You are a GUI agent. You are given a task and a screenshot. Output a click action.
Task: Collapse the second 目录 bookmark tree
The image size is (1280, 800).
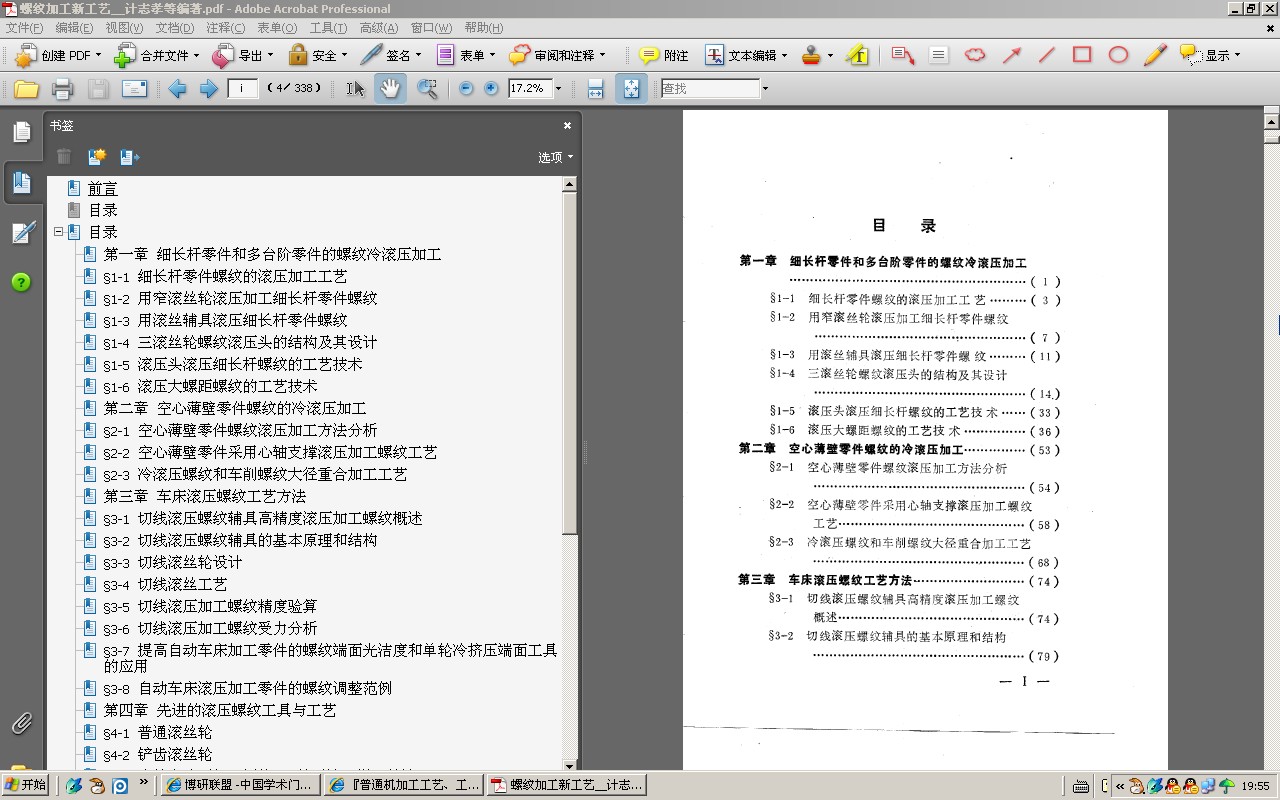click(59, 232)
